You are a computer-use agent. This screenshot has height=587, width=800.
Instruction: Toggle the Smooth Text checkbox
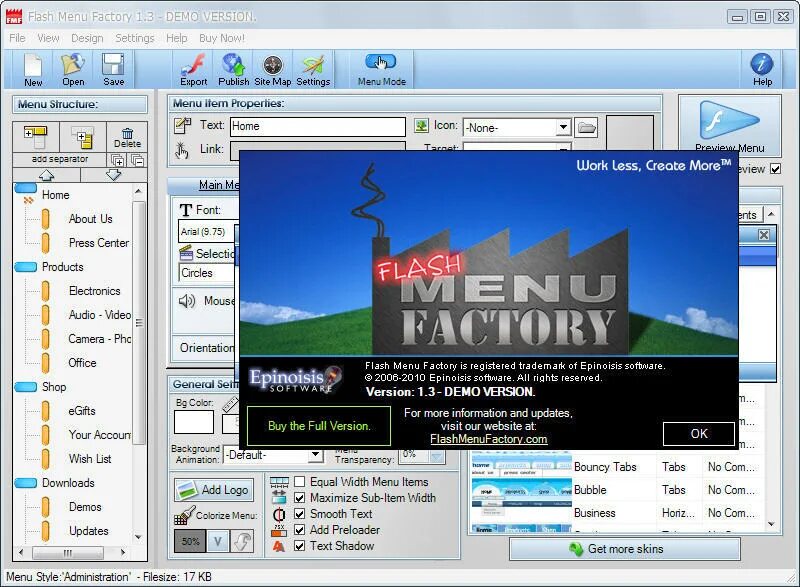pyautogui.click(x=299, y=514)
